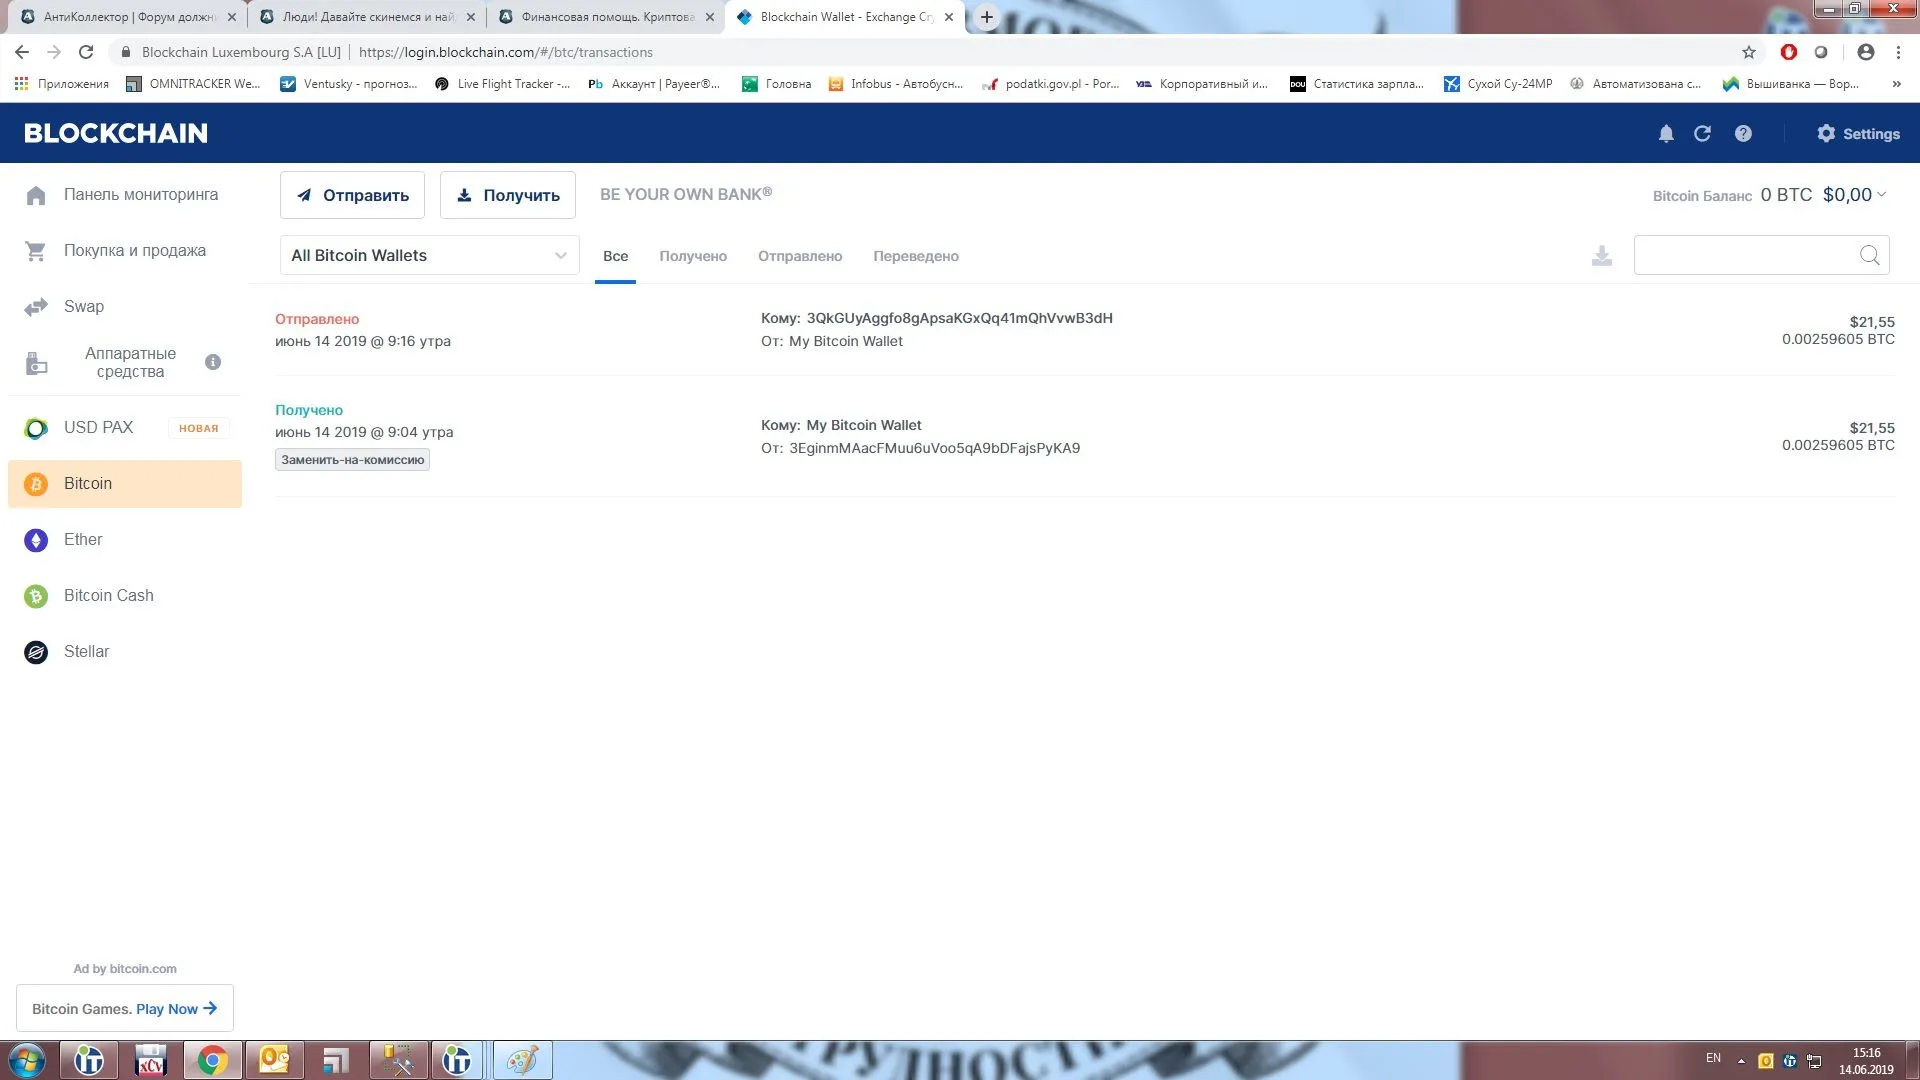Click the search magnifier icon
The image size is (1920, 1080).
click(x=1869, y=255)
